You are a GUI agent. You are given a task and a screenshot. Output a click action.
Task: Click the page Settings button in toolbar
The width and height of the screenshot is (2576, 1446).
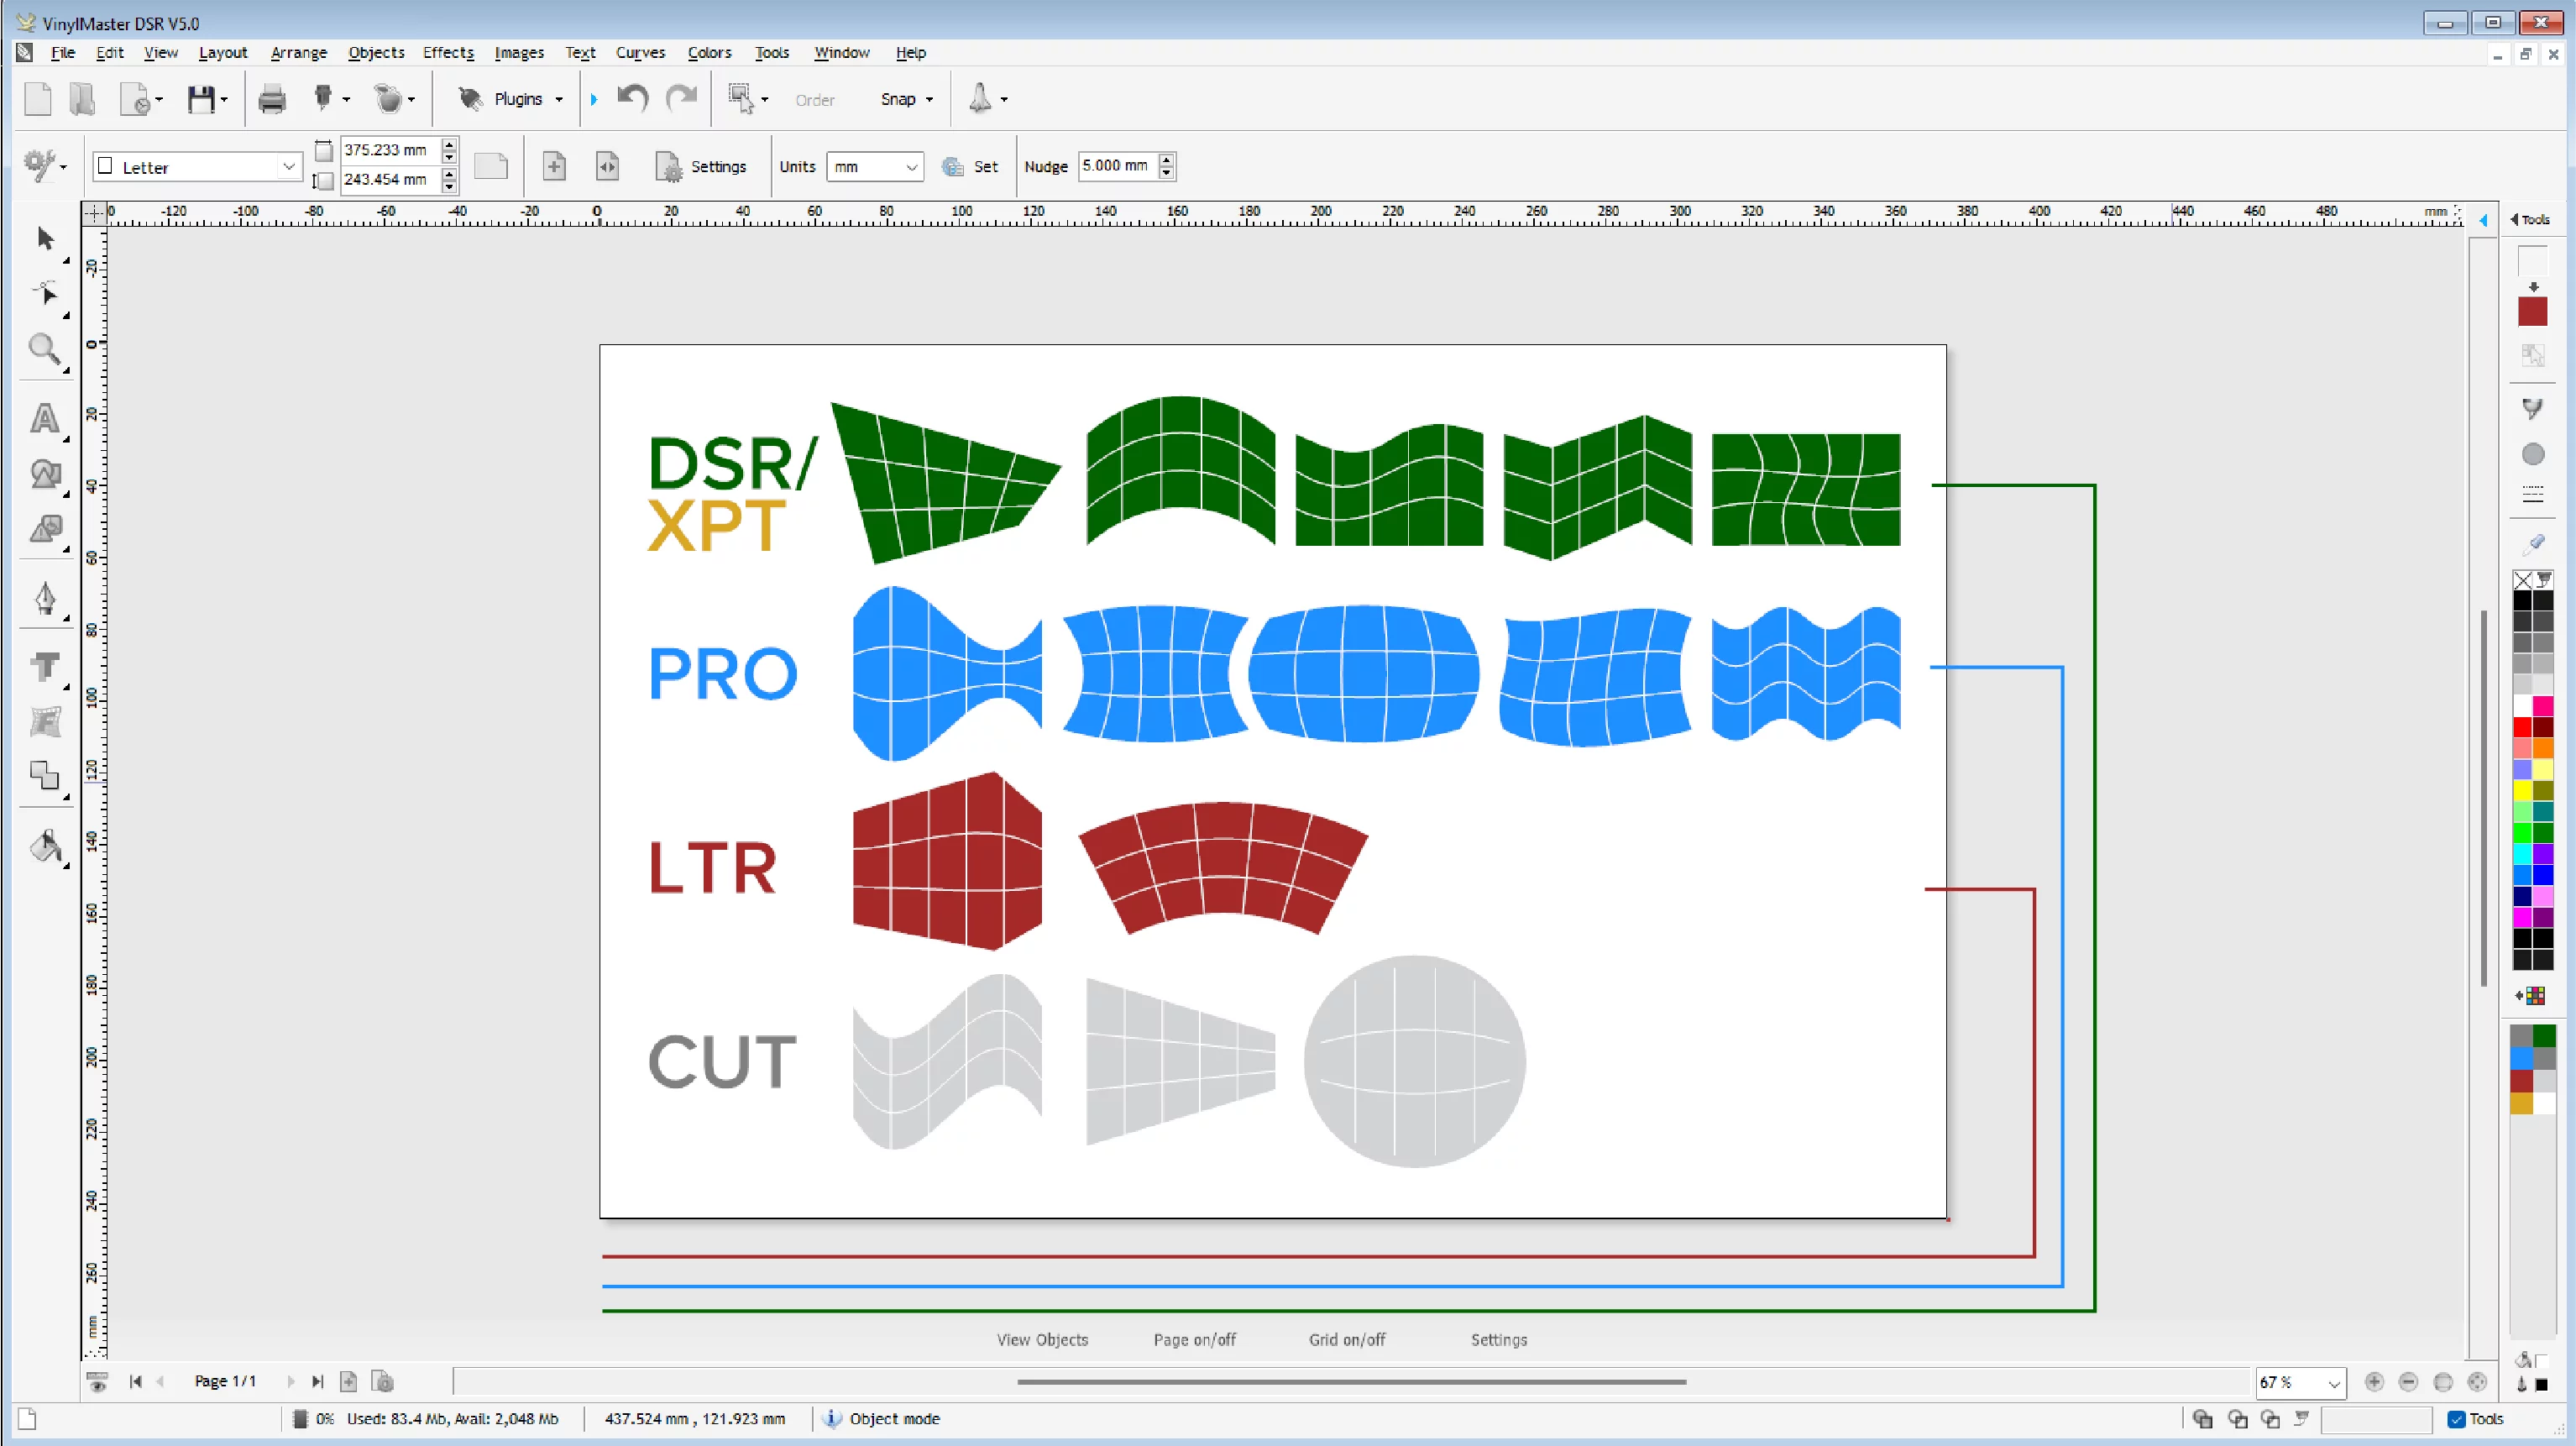pyautogui.click(x=700, y=167)
